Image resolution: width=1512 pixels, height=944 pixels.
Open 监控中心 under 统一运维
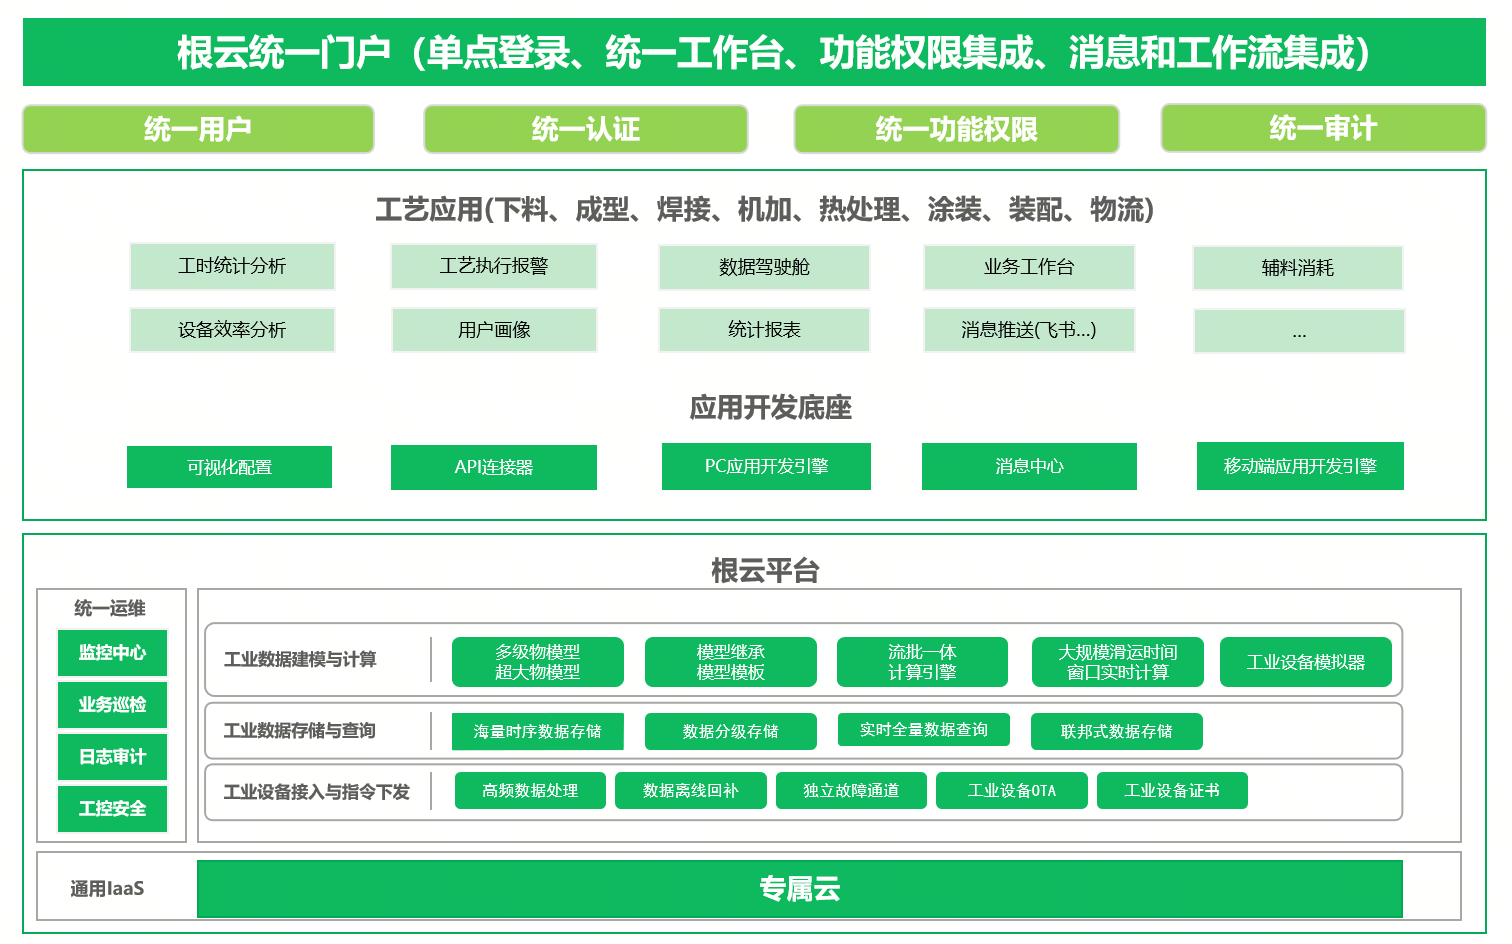(112, 653)
